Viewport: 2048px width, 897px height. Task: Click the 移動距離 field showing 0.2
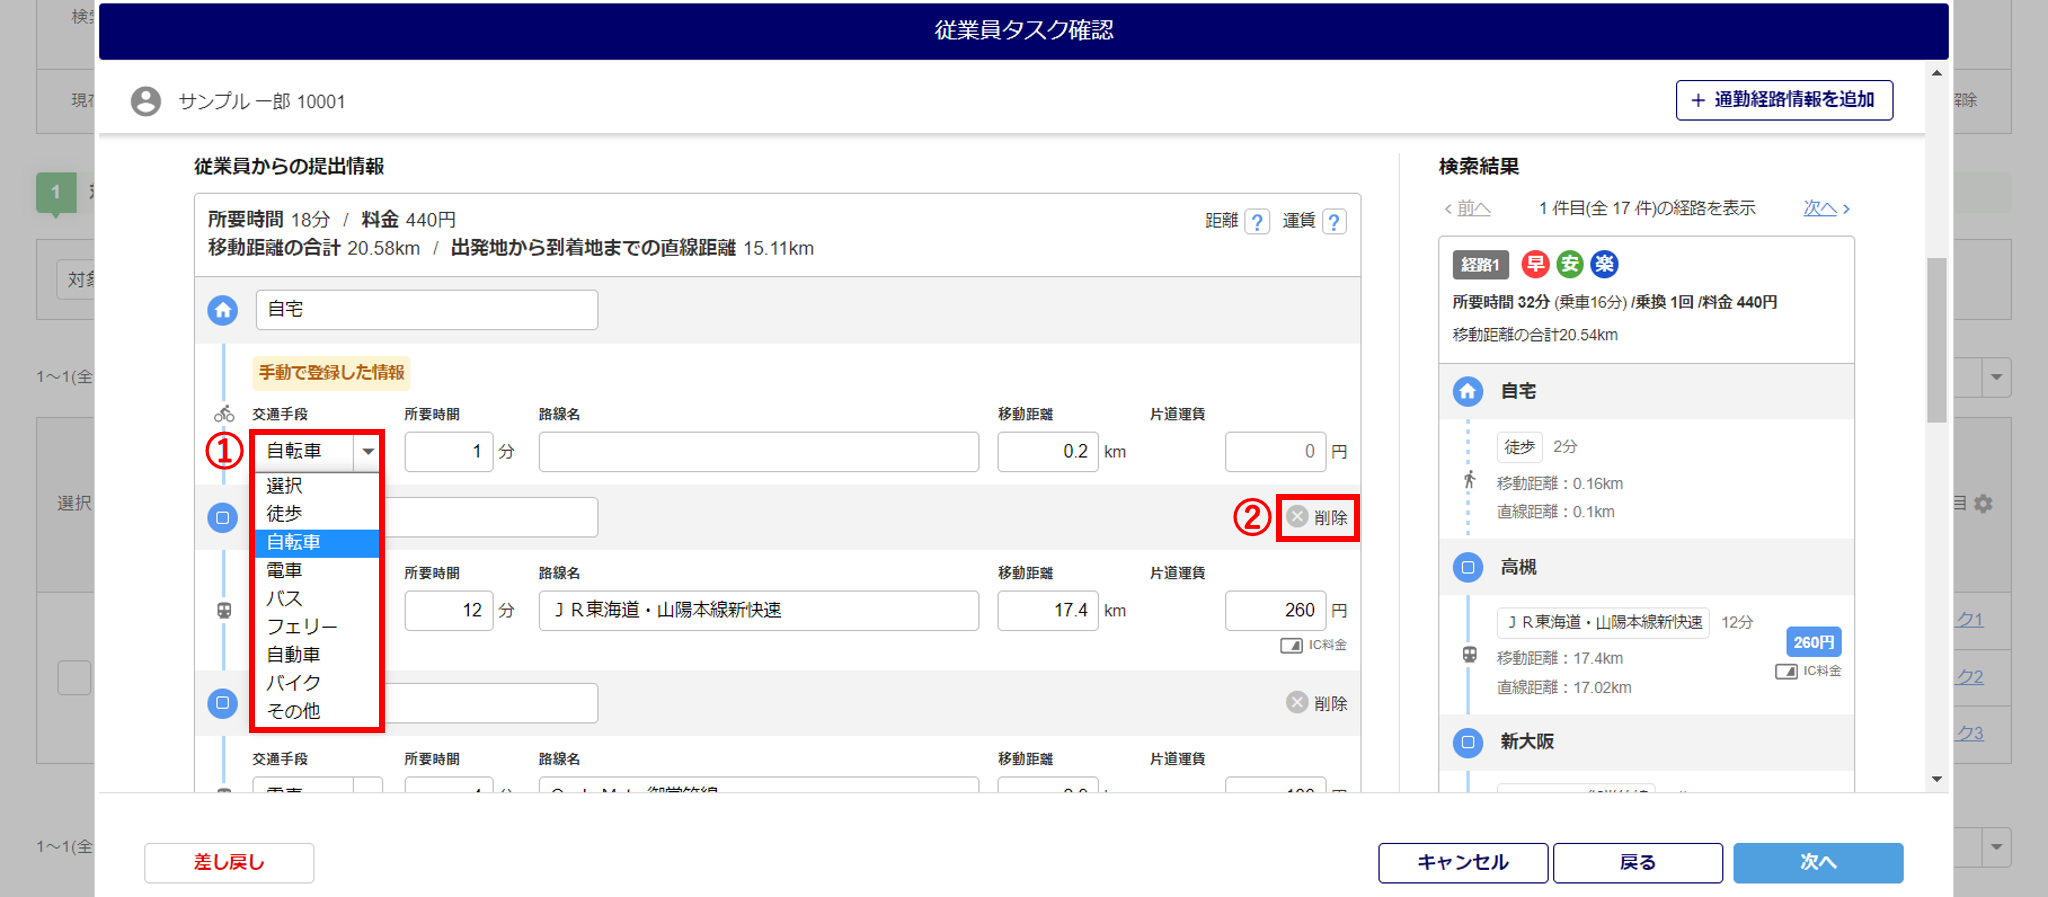[x=1048, y=452]
